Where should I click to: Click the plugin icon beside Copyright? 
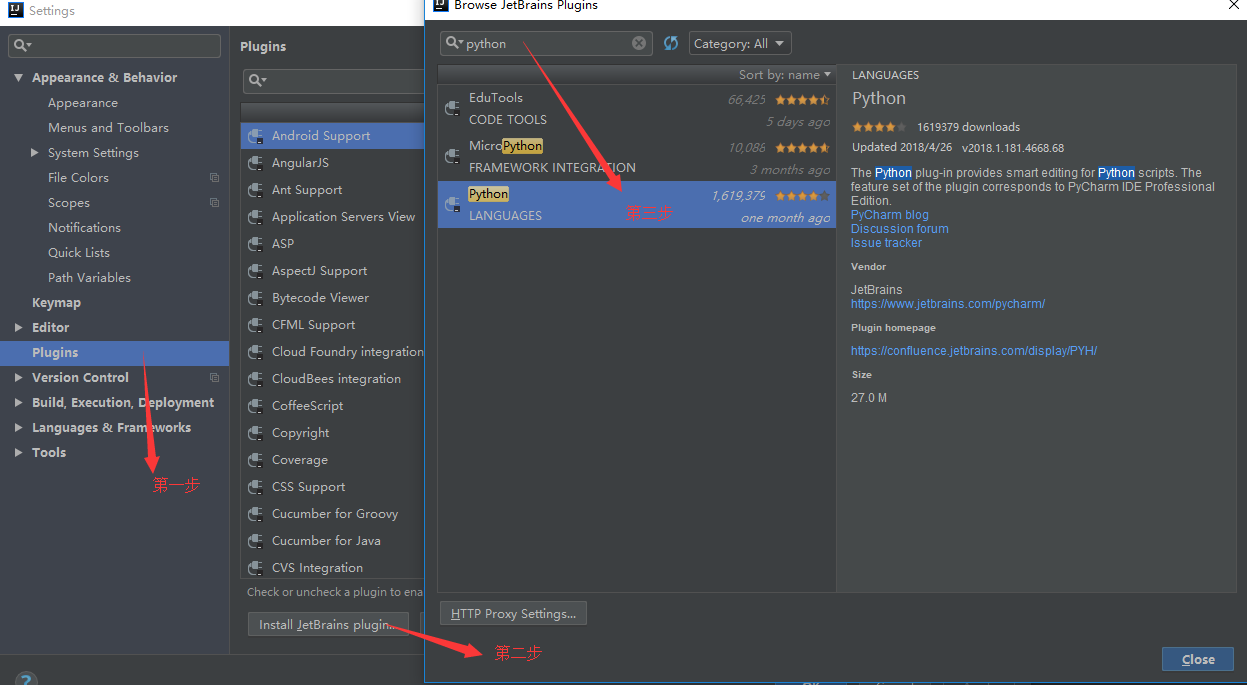click(255, 433)
